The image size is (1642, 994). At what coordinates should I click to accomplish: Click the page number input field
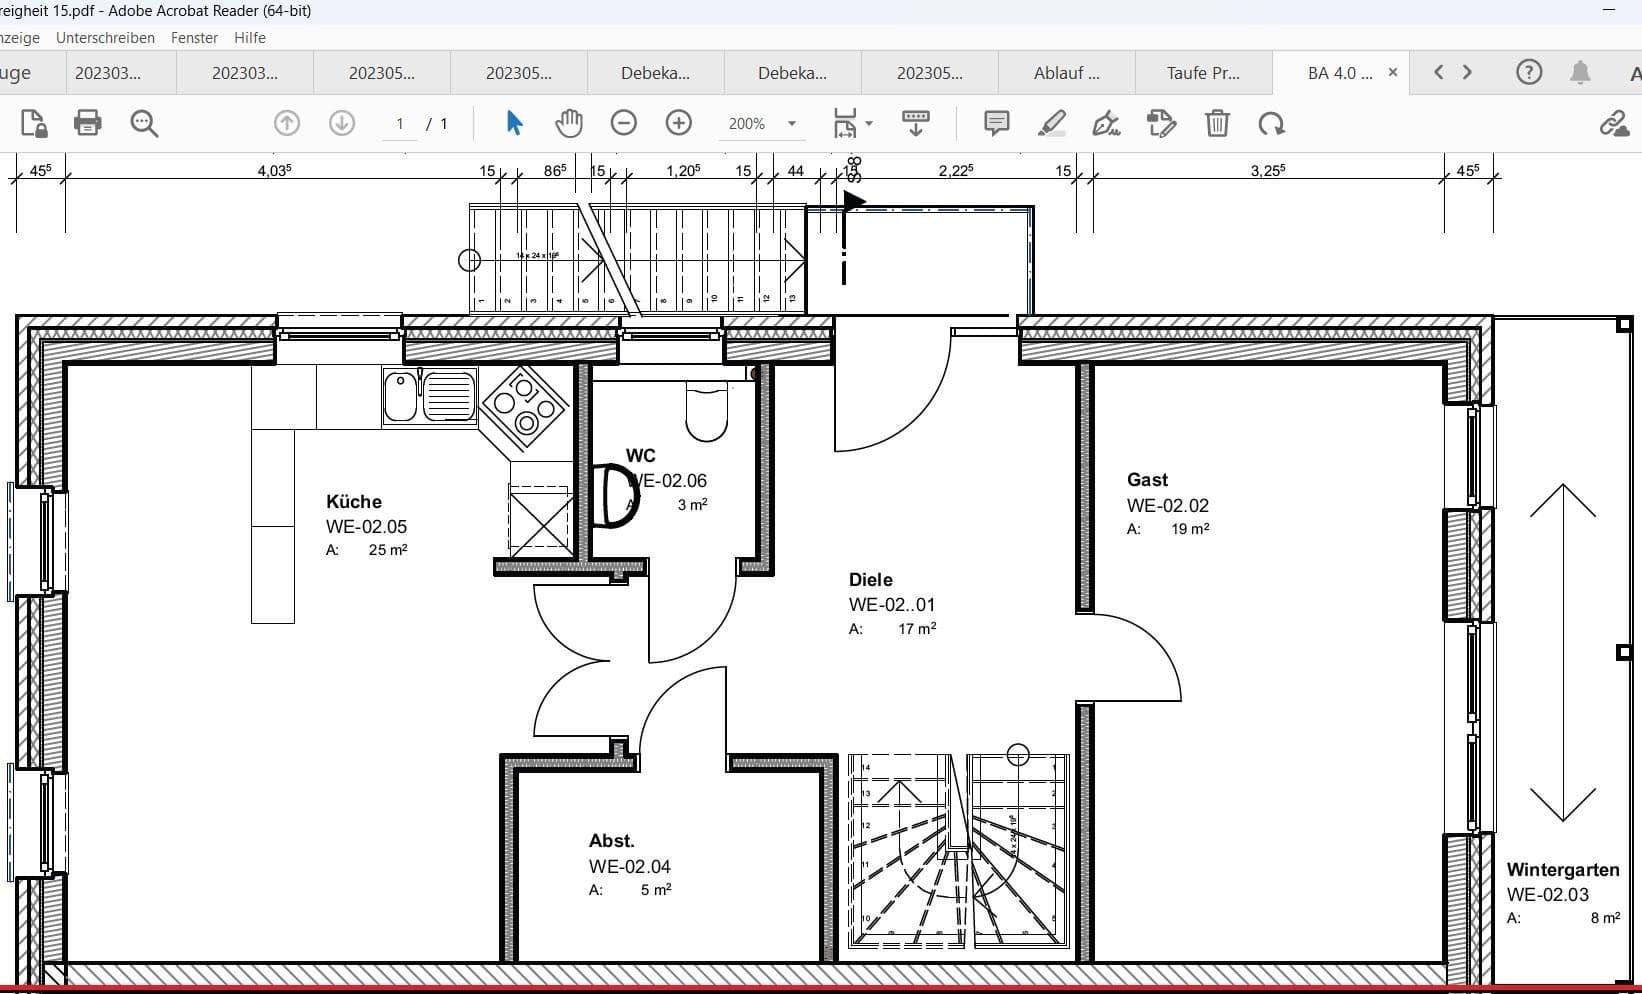400,124
